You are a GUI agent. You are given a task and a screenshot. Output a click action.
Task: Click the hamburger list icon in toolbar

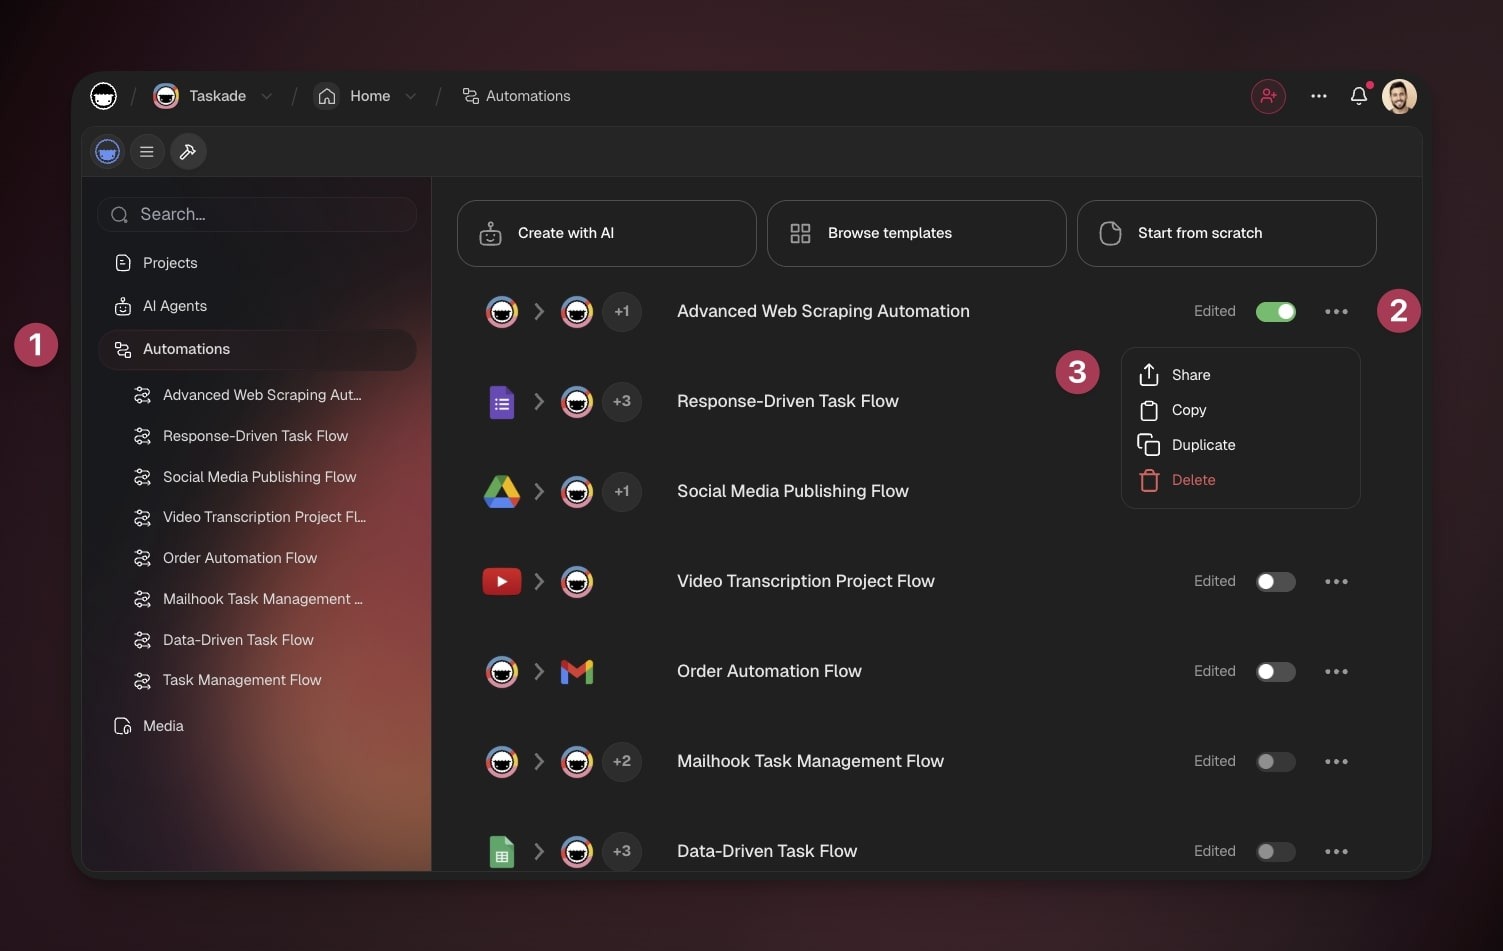pyautogui.click(x=147, y=152)
